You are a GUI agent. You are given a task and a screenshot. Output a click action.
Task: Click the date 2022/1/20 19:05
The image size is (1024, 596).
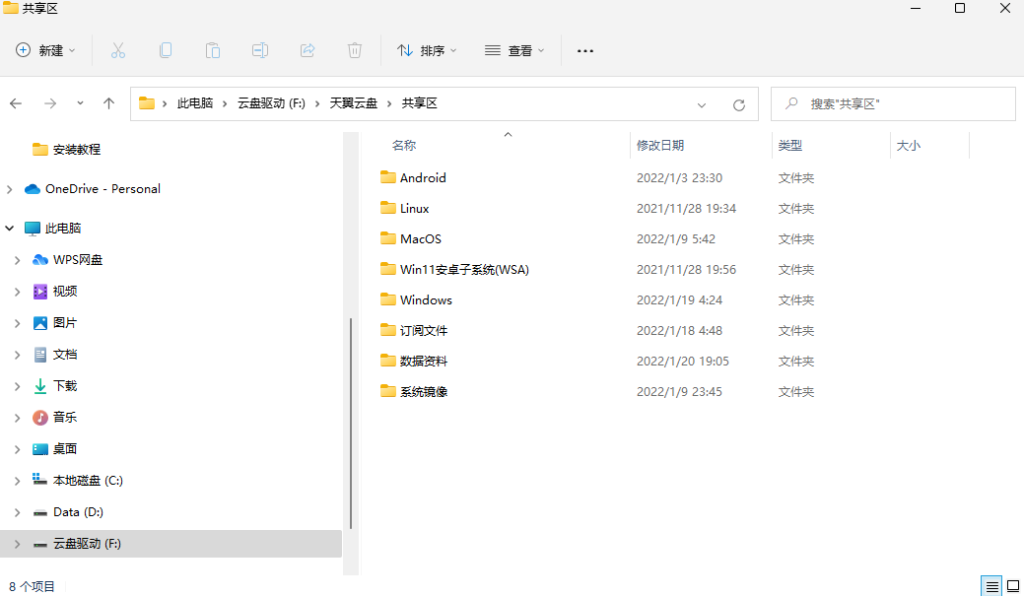[682, 361]
